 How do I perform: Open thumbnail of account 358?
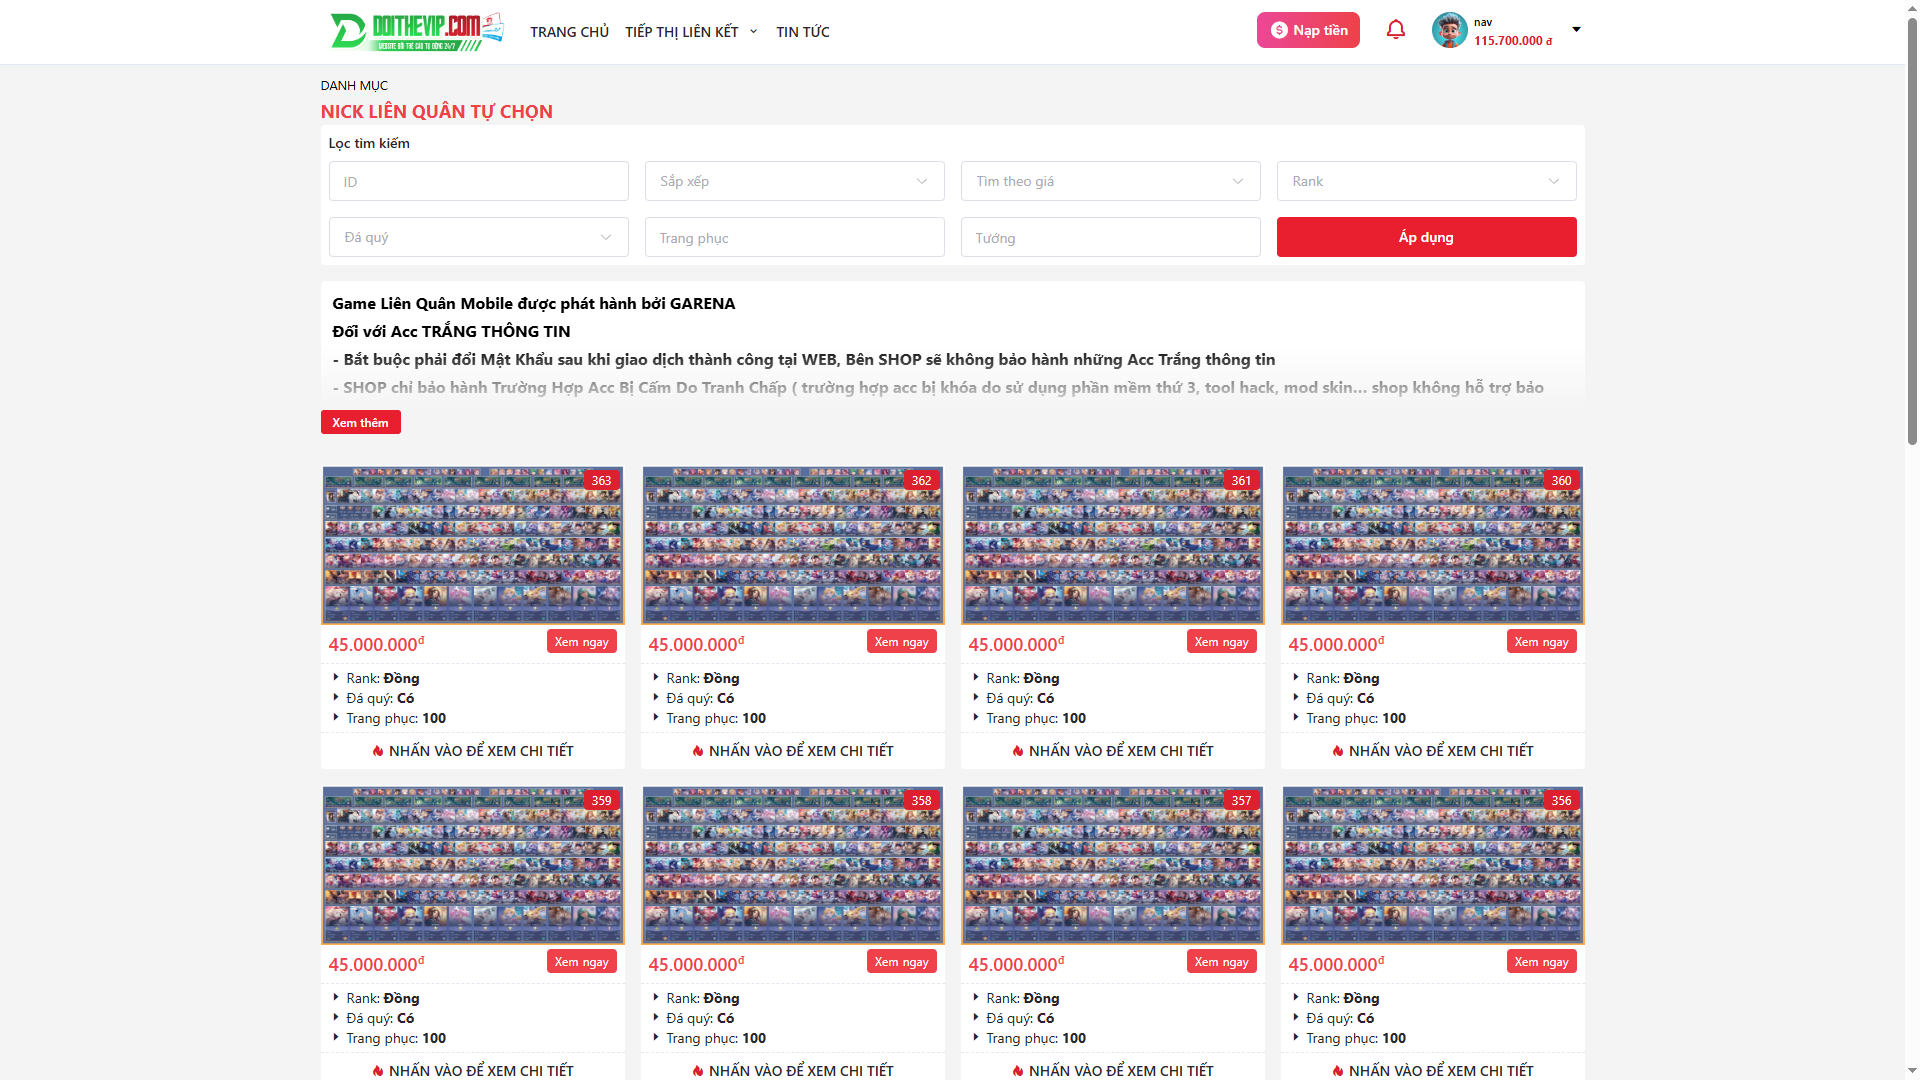pos(793,865)
